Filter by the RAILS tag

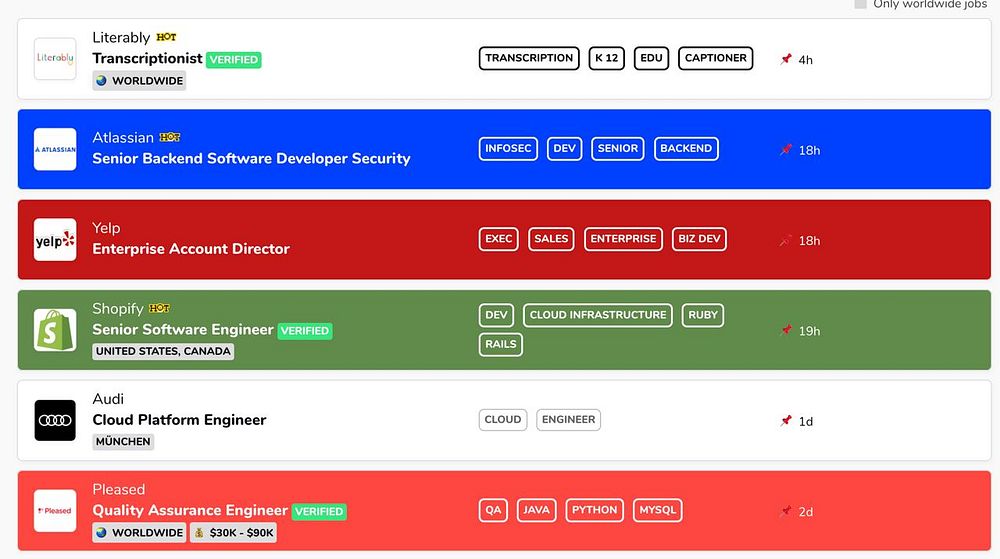pyautogui.click(x=501, y=344)
